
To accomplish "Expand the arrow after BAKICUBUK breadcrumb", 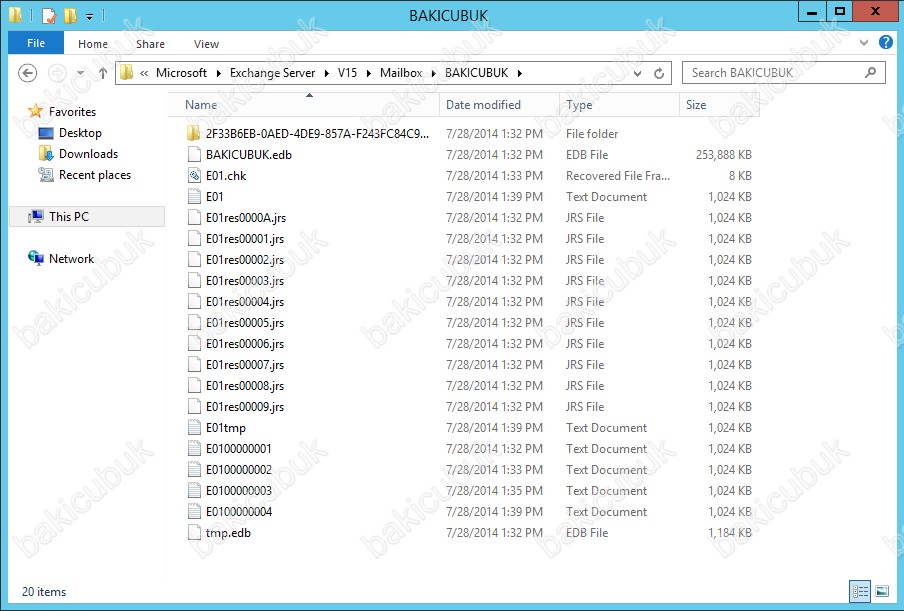I will click(x=519, y=73).
